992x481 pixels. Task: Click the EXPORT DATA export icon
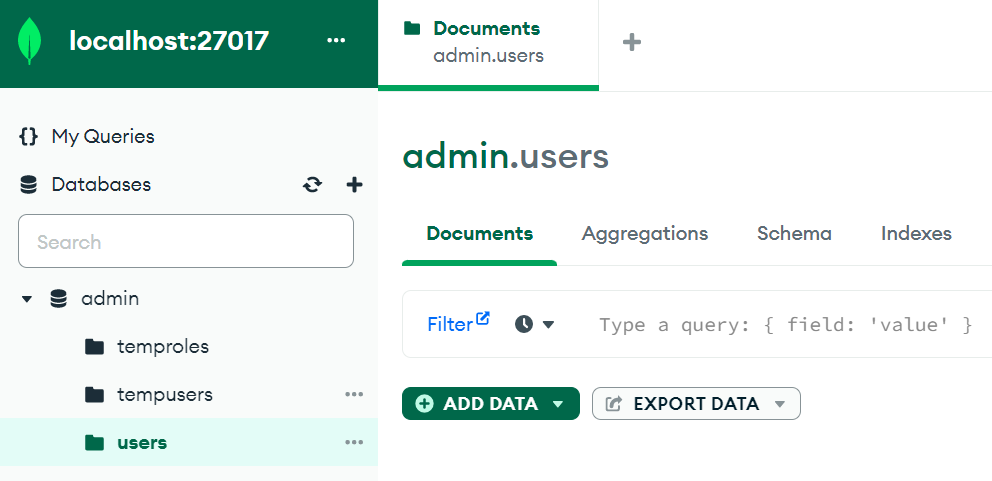(x=613, y=404)
